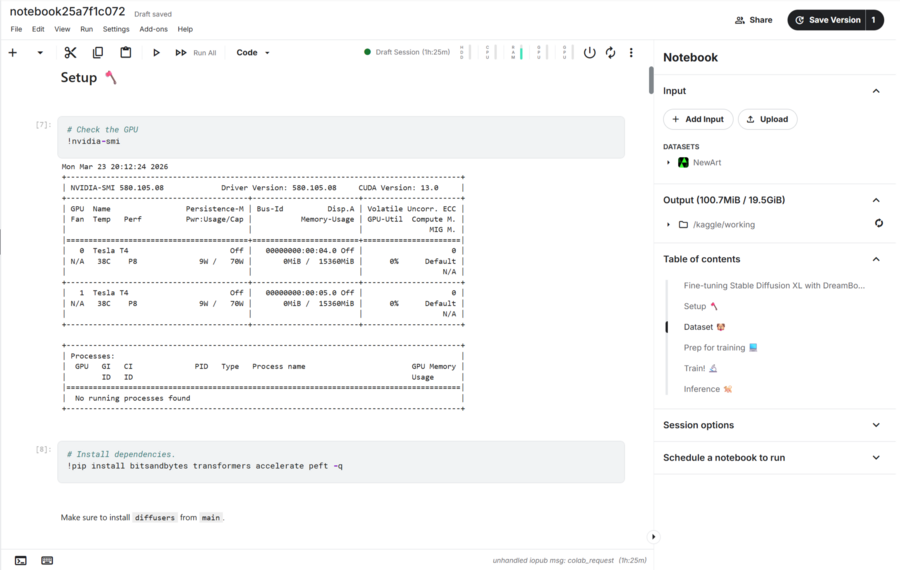Click the Upload button
Screen dimensions: 900x570
click(767, 119)
